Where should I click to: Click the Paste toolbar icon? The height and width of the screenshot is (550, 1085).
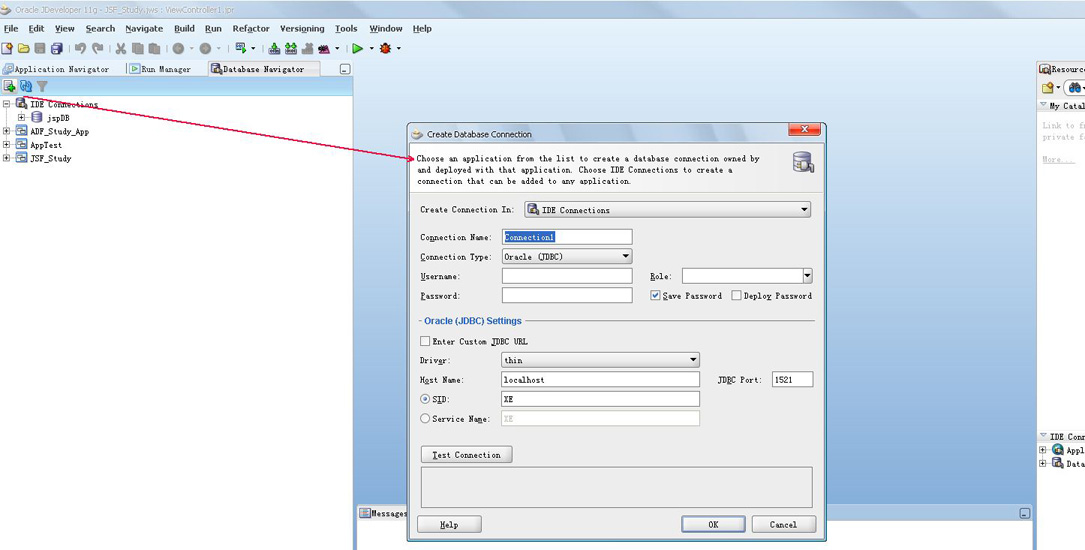click(154, 48)
